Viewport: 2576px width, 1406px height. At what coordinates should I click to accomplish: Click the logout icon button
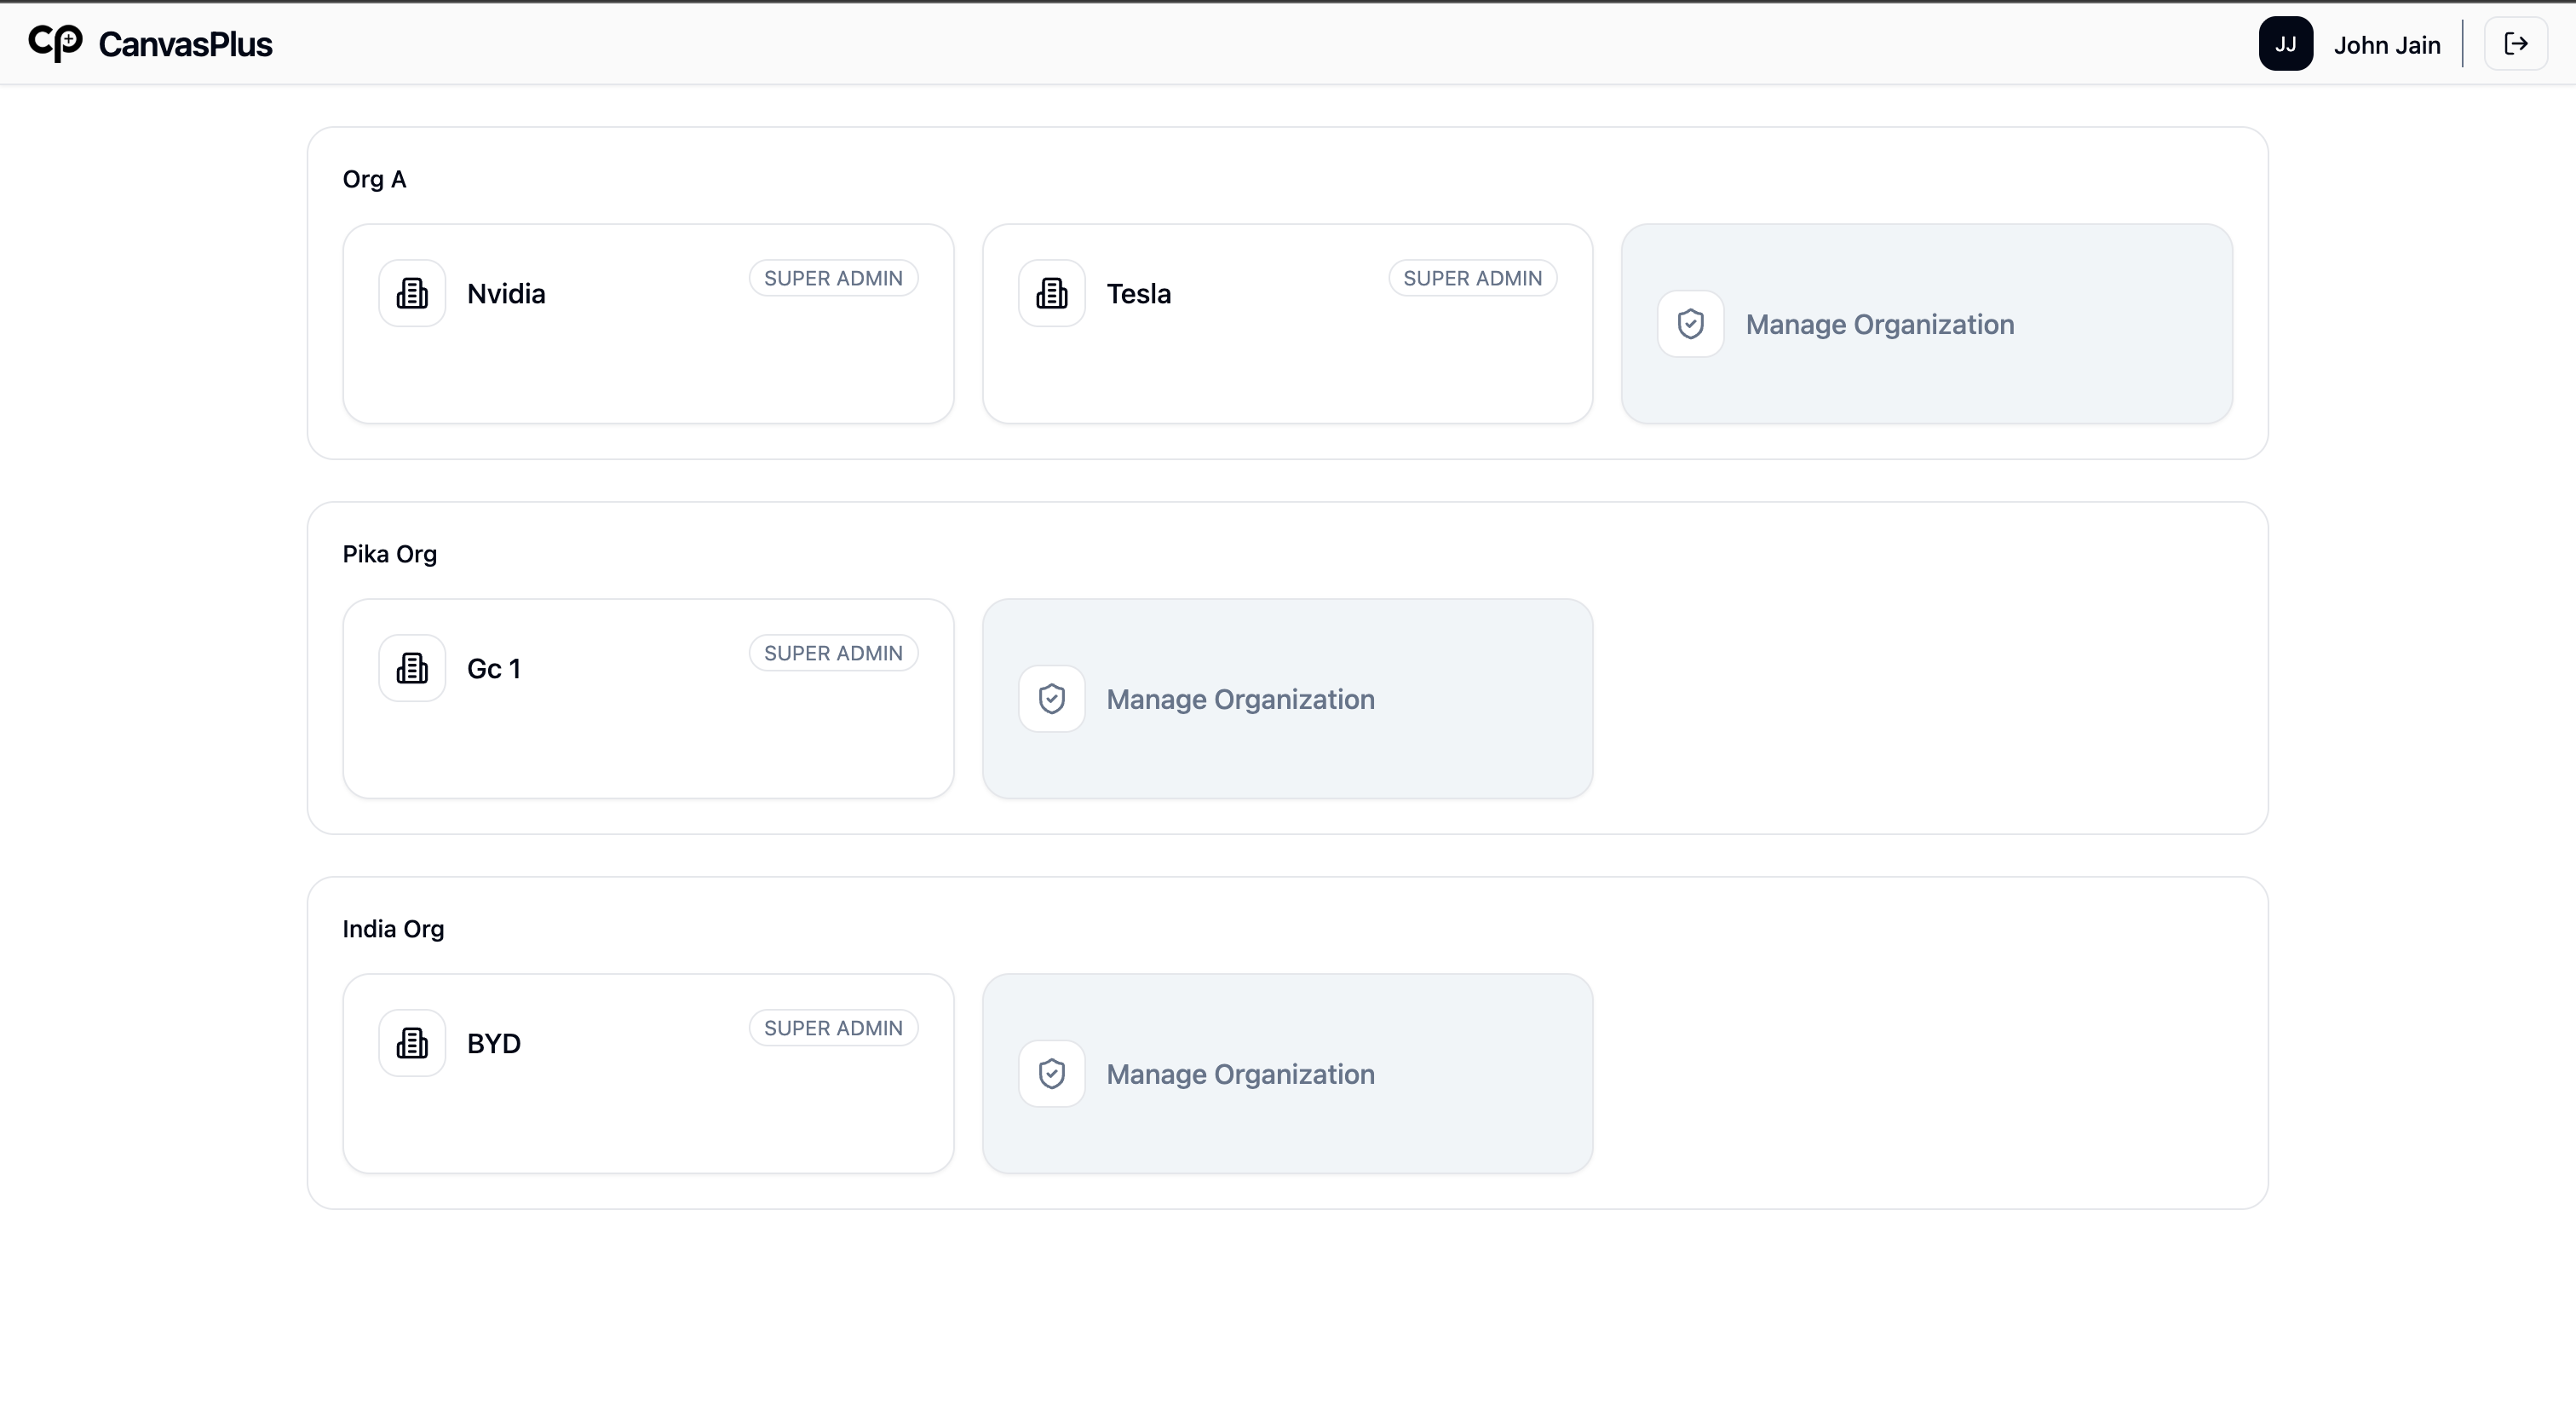(2516, 44)
